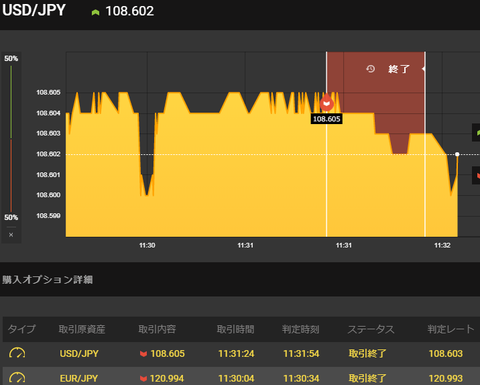The image size is (480, 385).
Task: Select the USD/JPY asset cell in table
Action: coord(79,354)
